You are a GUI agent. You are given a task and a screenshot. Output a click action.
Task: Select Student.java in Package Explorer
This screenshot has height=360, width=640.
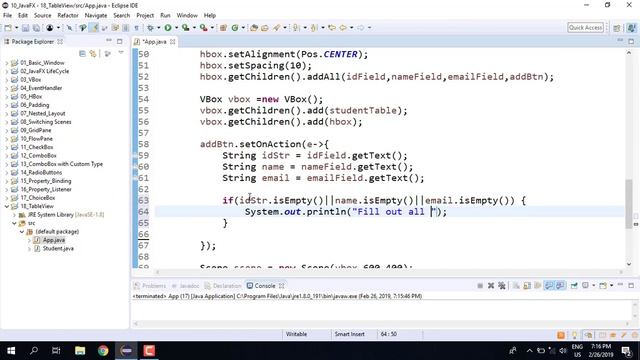(x=58, y=249)
